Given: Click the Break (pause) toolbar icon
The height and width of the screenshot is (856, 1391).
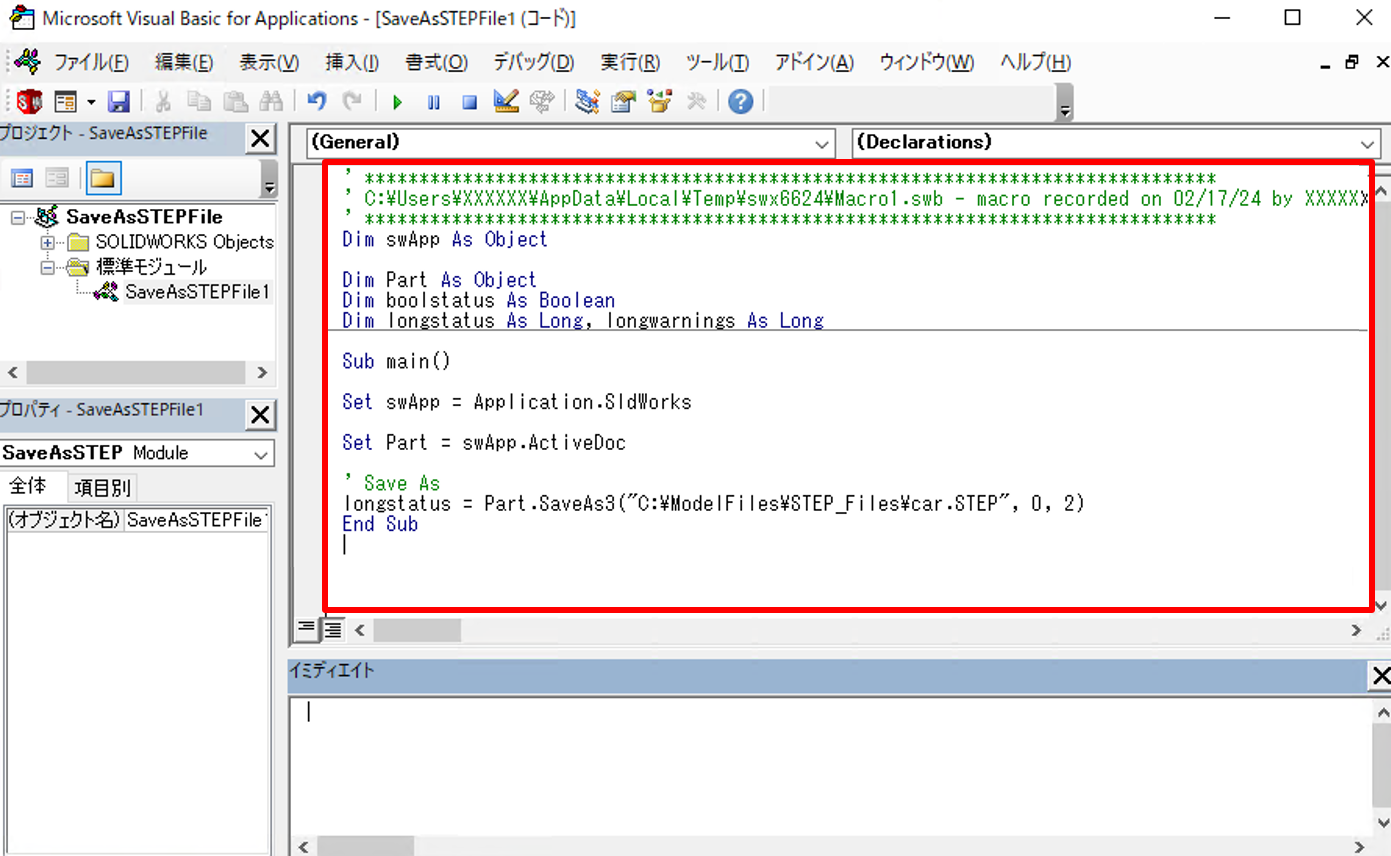Looking at the screenshot, I should point(433,101).
